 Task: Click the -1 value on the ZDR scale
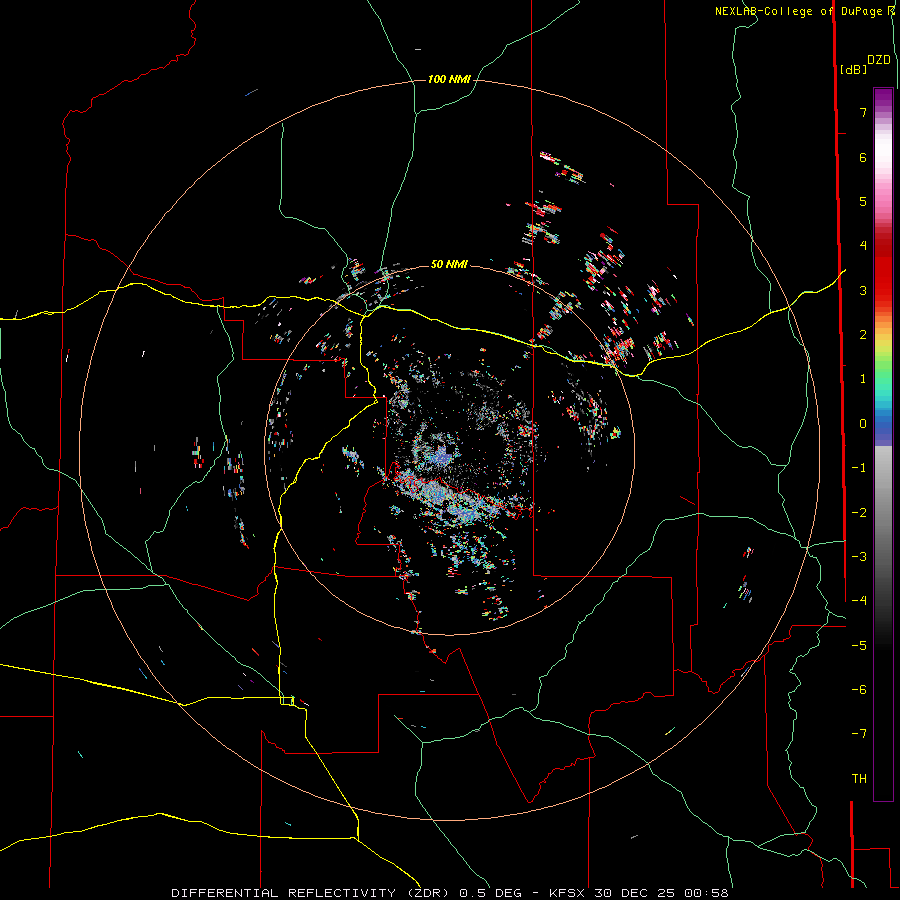[859, 468]
